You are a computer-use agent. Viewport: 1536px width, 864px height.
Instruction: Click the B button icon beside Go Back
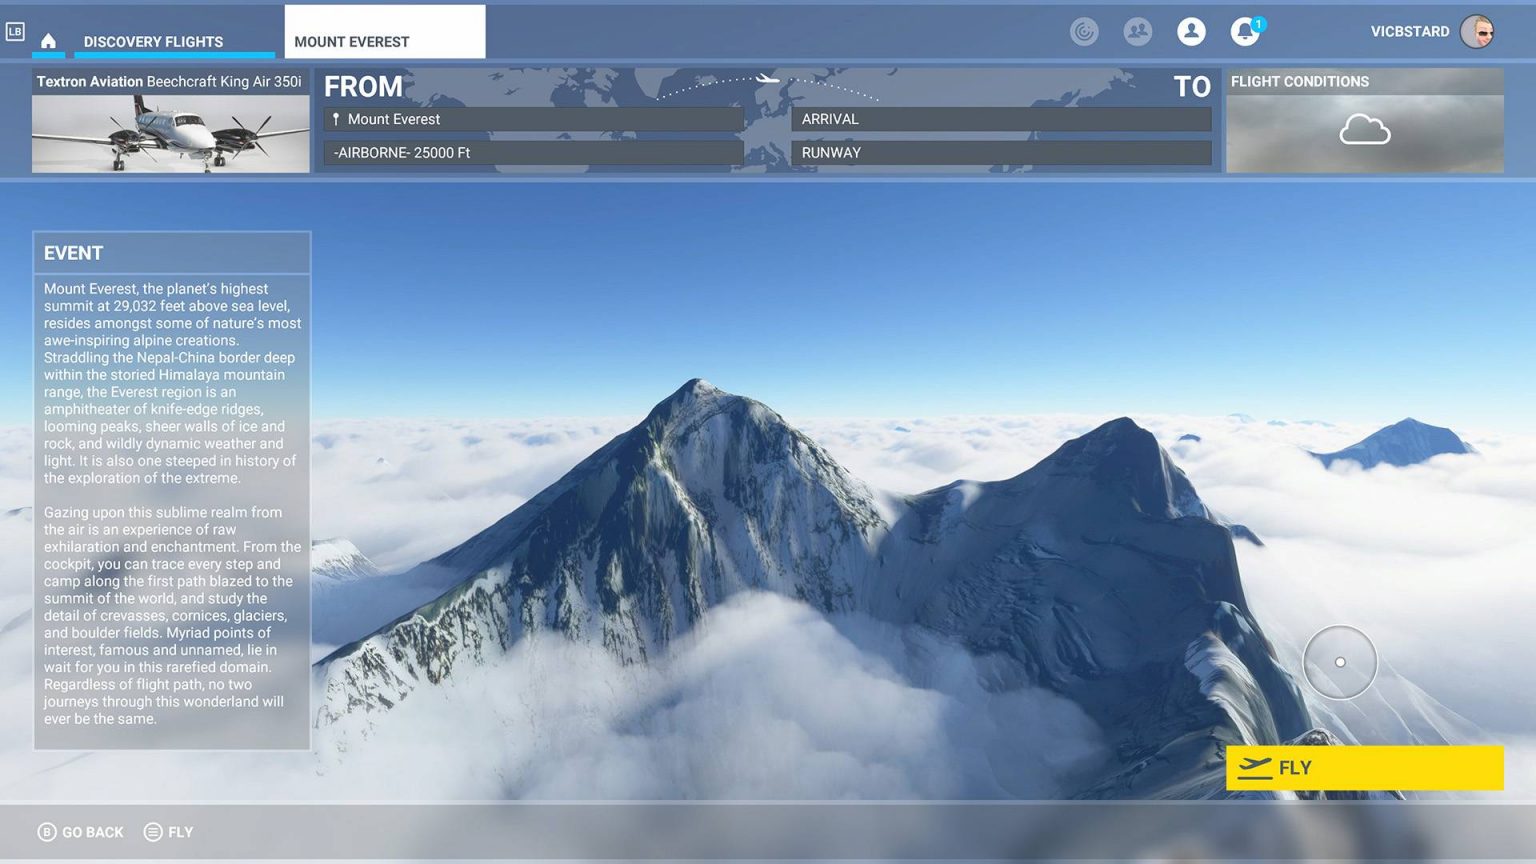coord(47,832)
